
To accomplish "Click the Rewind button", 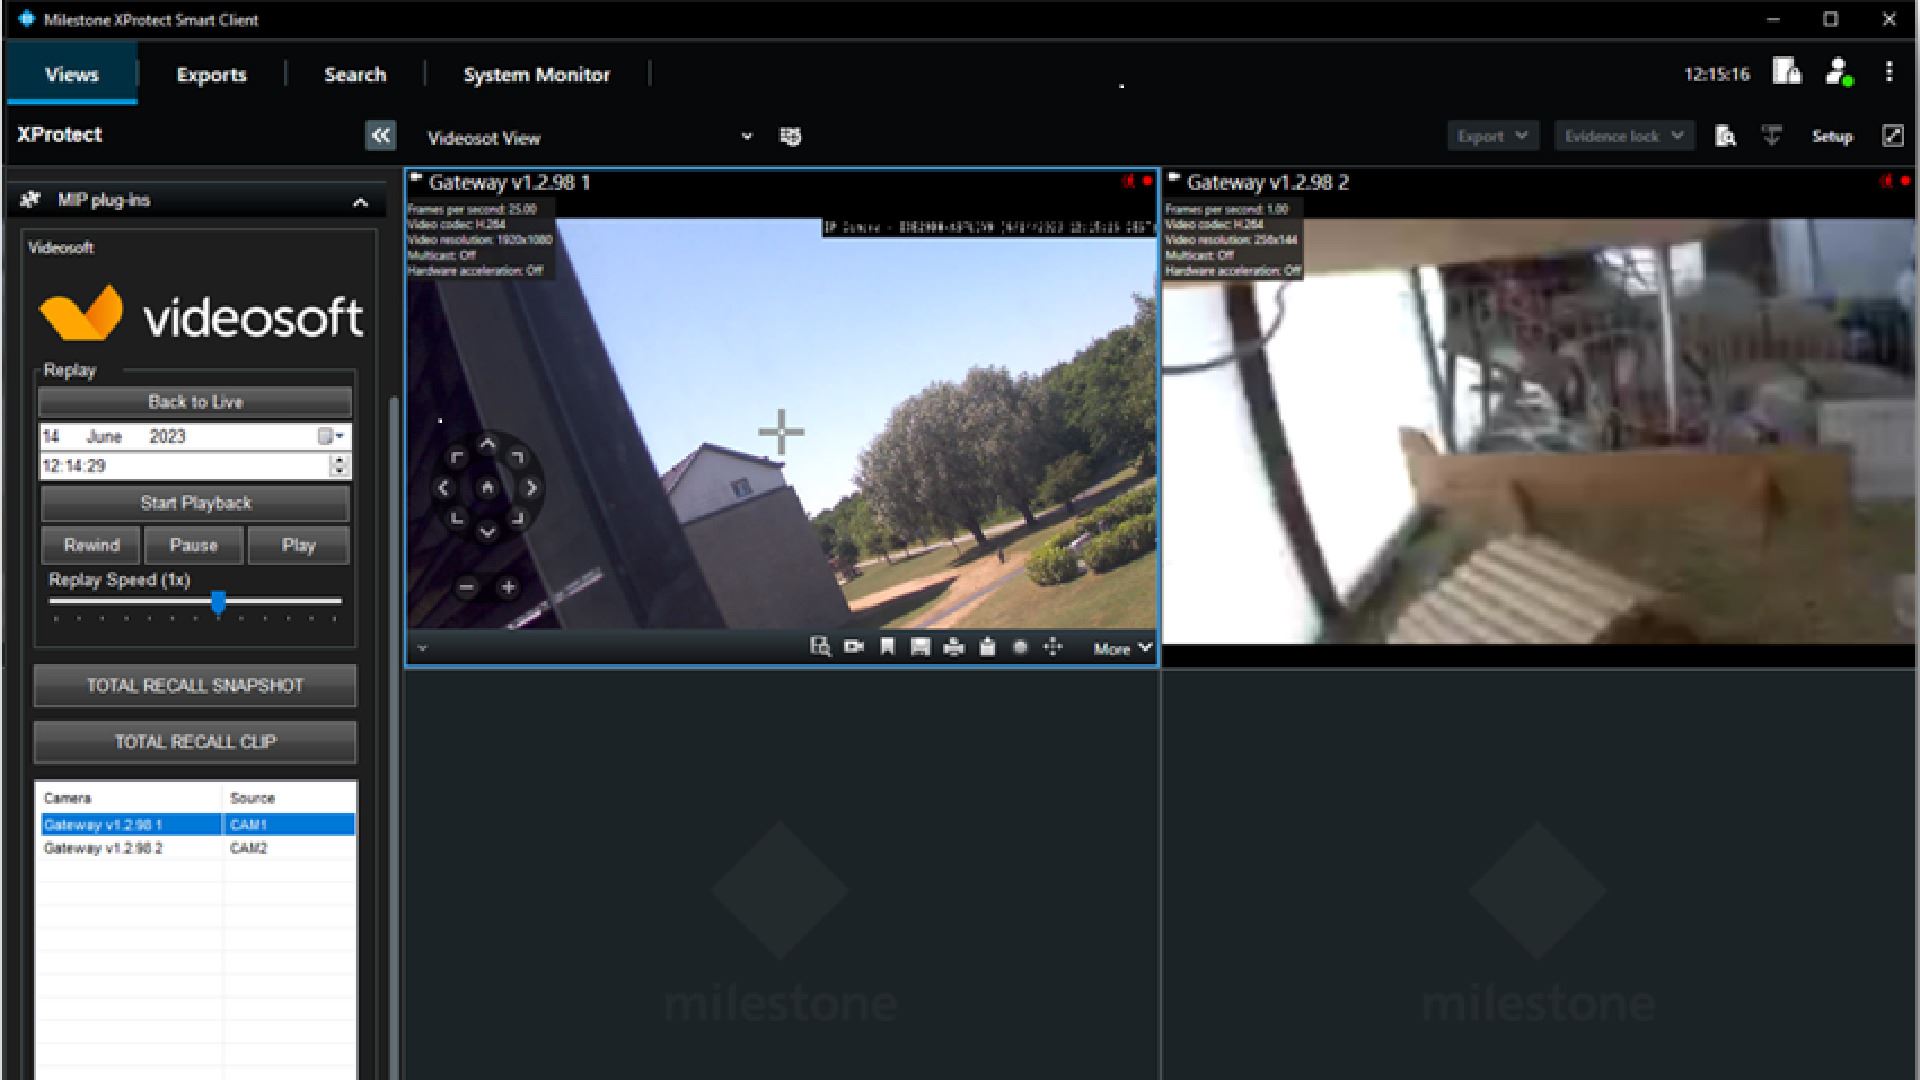I will click(92, 545).
